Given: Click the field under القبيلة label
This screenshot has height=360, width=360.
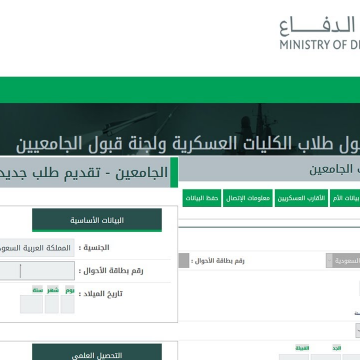Looking at the screenshot, I should click(294, 357).
